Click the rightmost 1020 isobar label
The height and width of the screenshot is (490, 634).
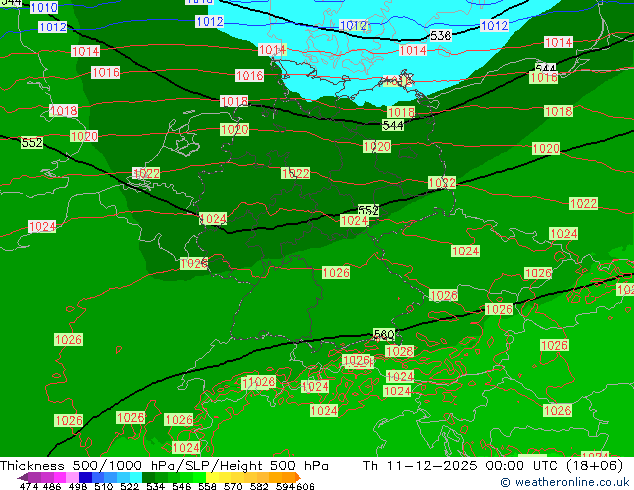pos(546,148)
